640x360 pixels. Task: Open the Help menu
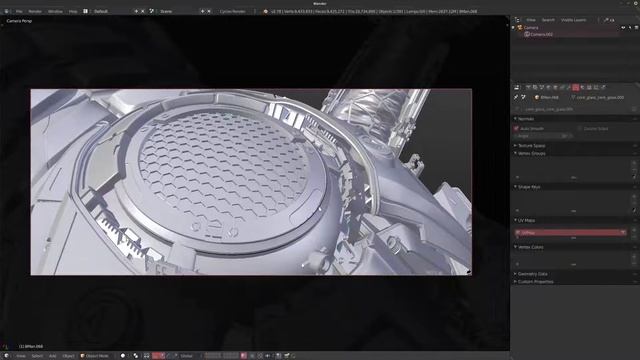pyautogui.click(x=73, y=11)
